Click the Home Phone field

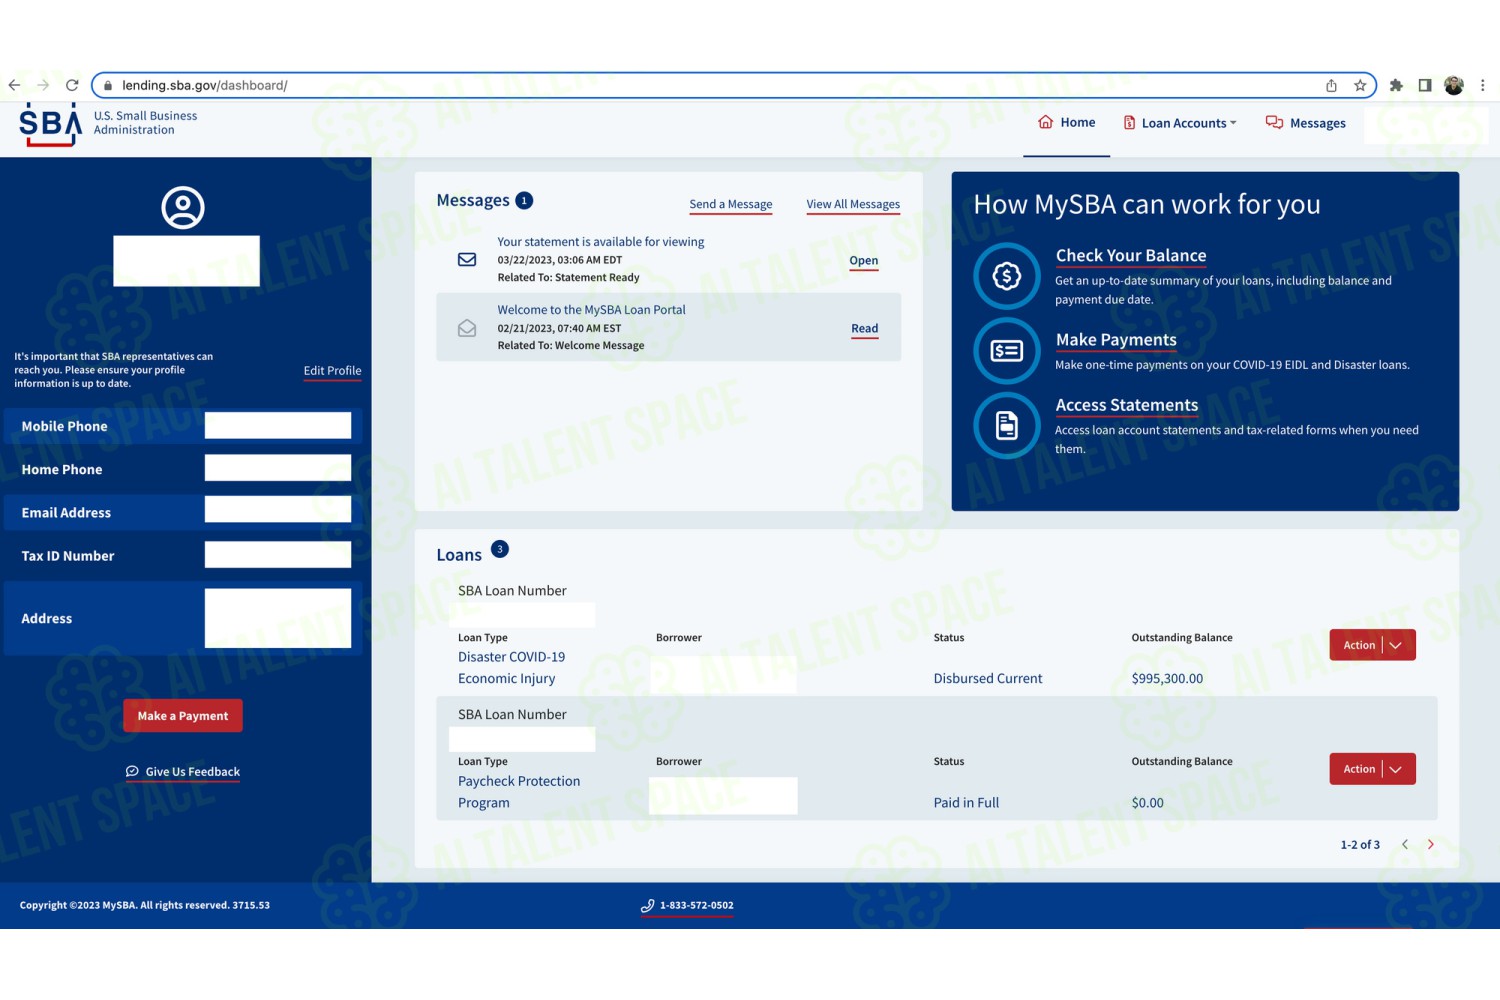[x=278, y=468]
